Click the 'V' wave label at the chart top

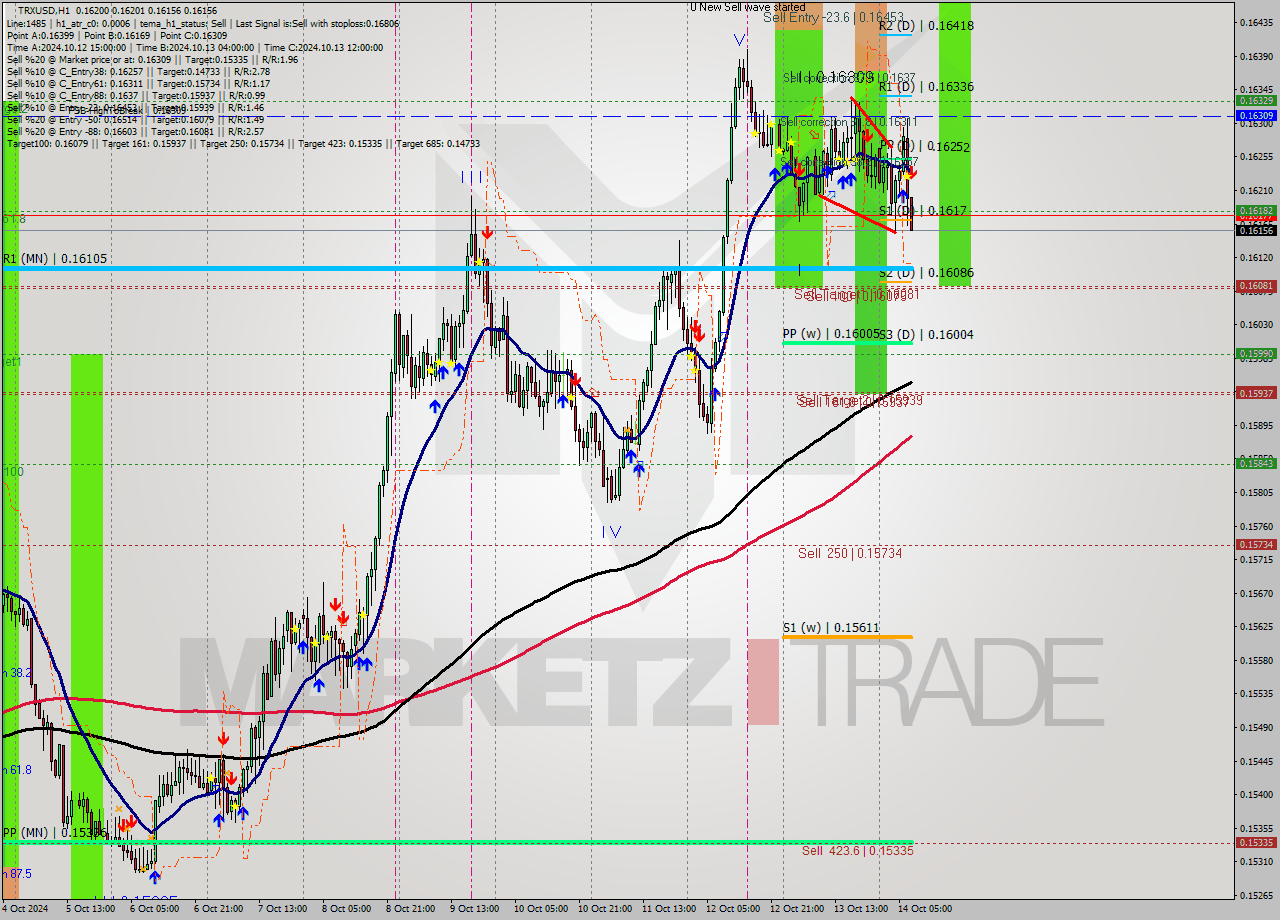coord(739,40)
